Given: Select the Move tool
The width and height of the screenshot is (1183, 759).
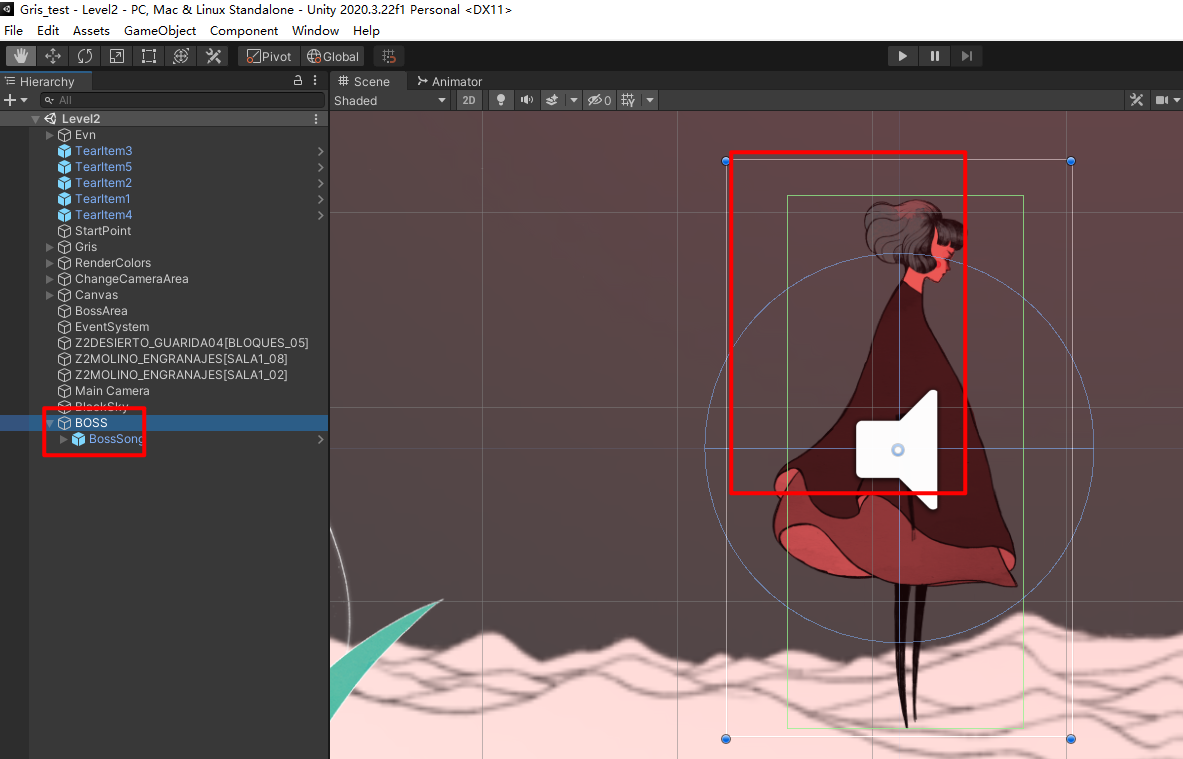Looking at the screenshot, I should click(53, 56).
